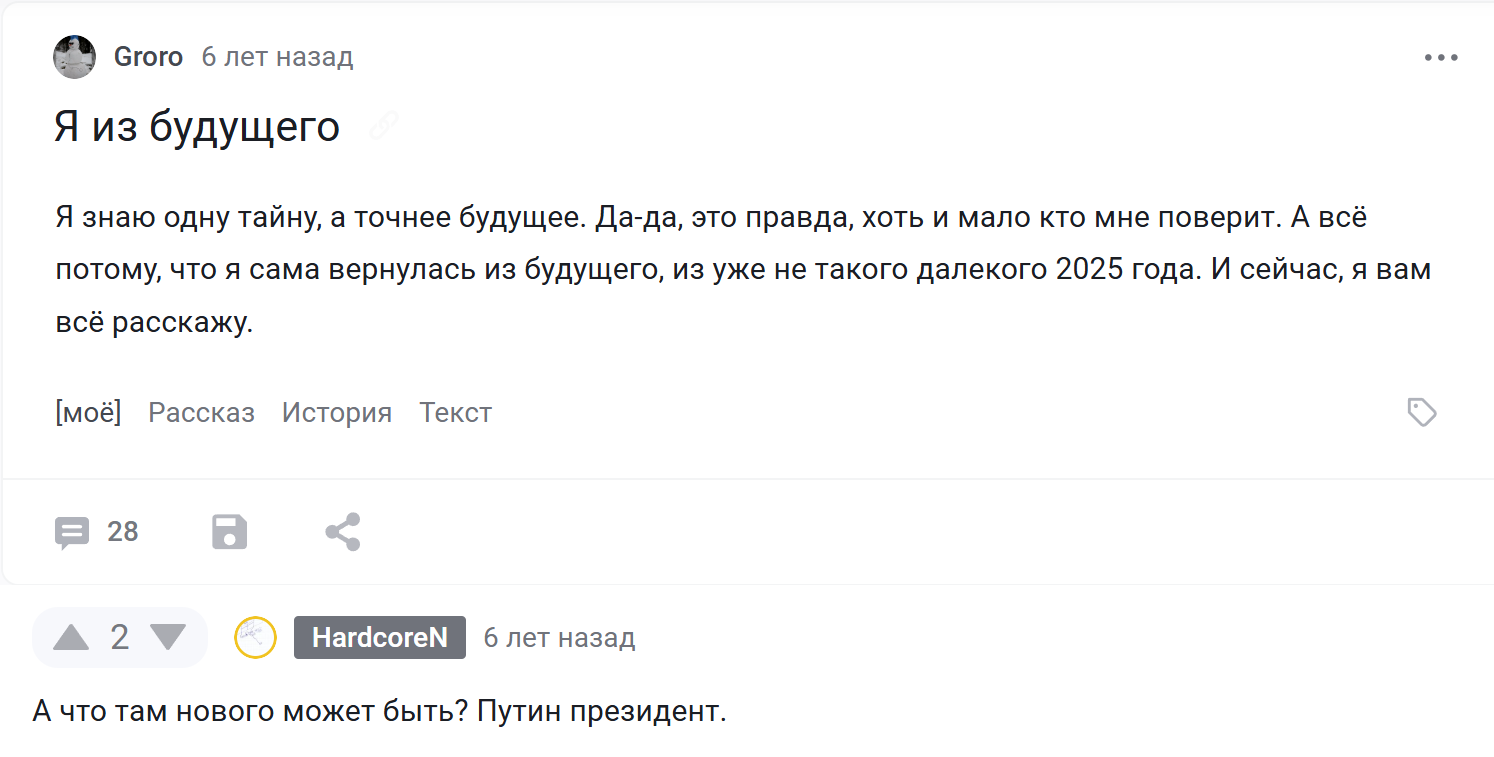Upvote the HardcoreN comment
Image resolution: width=1494 pixels, height=757 pixels.
click(x=71, y=637)
